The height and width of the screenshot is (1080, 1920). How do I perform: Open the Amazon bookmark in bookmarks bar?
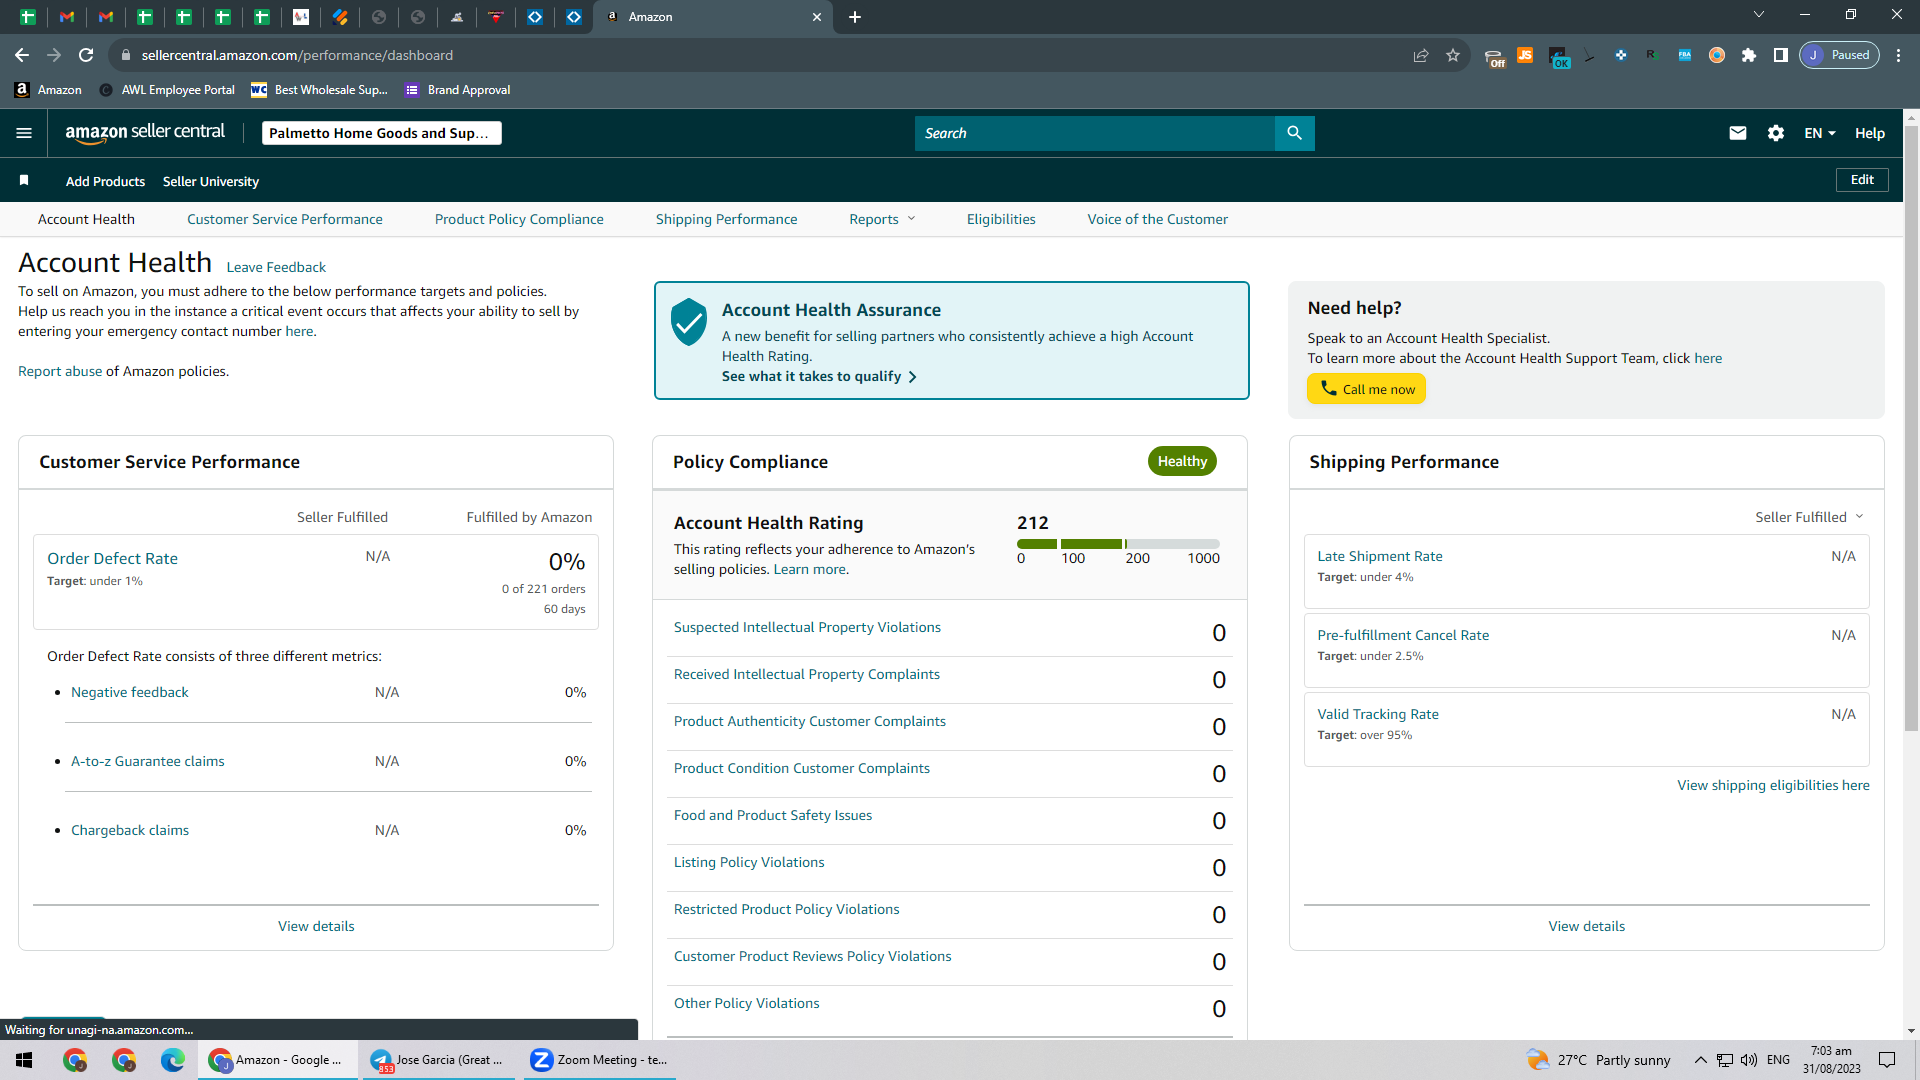48,90
